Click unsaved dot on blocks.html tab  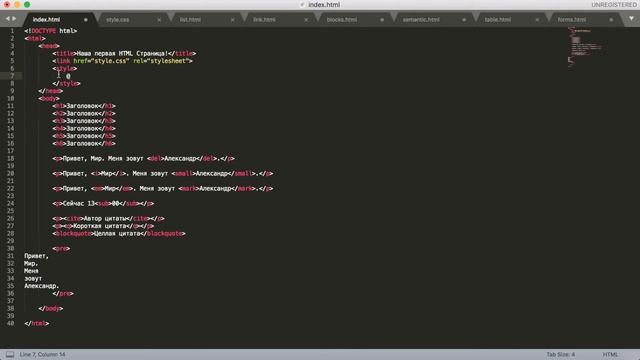coord(382,20)
